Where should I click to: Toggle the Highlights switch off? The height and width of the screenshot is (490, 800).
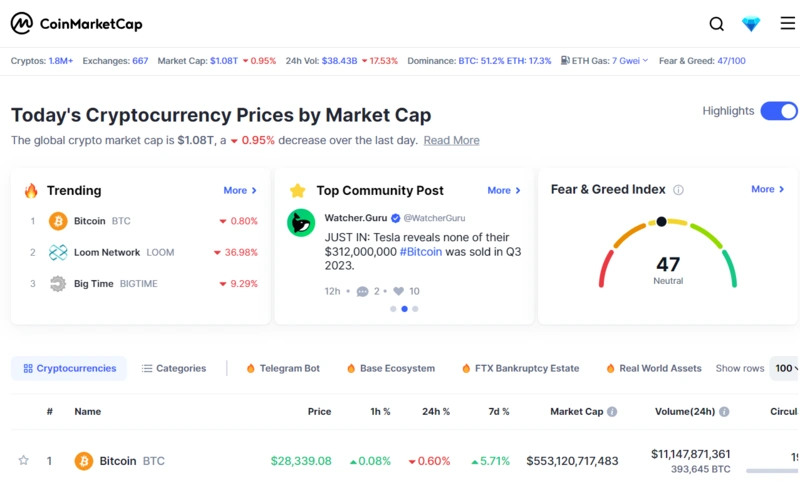(779, 111)
